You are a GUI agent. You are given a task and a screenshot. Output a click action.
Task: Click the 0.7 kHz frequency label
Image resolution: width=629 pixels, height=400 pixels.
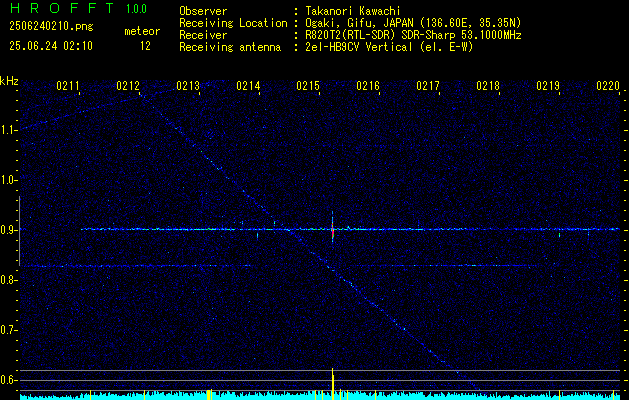(x=8, y=330)
